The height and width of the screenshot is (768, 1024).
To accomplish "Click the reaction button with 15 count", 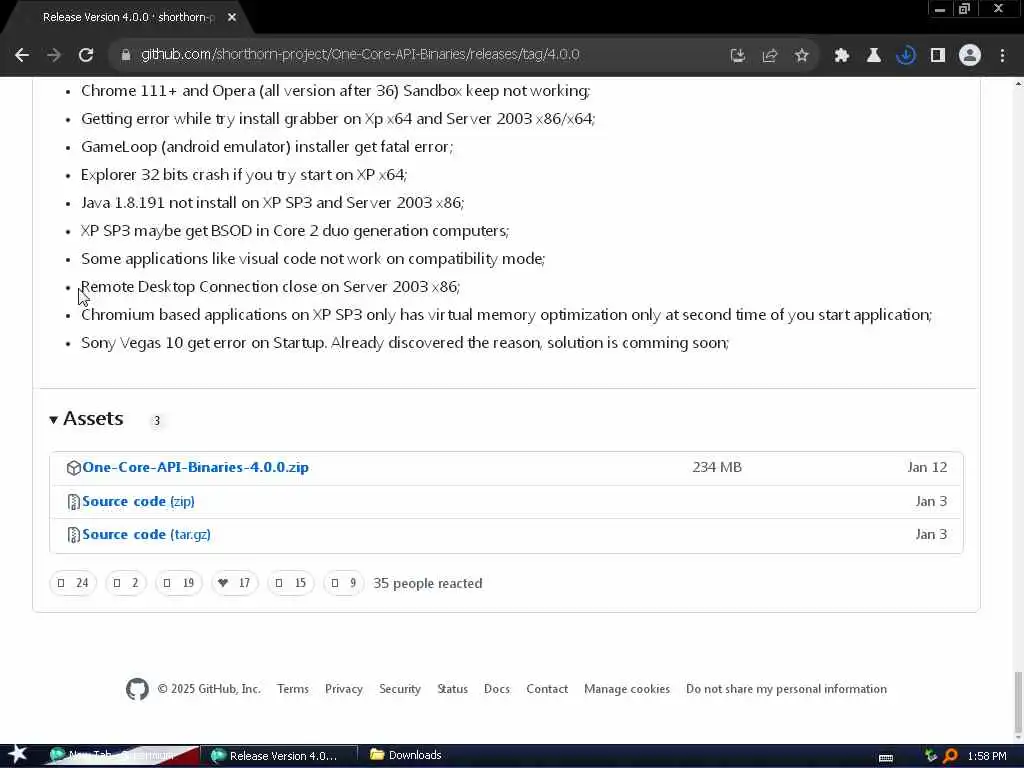I will 291,583.
